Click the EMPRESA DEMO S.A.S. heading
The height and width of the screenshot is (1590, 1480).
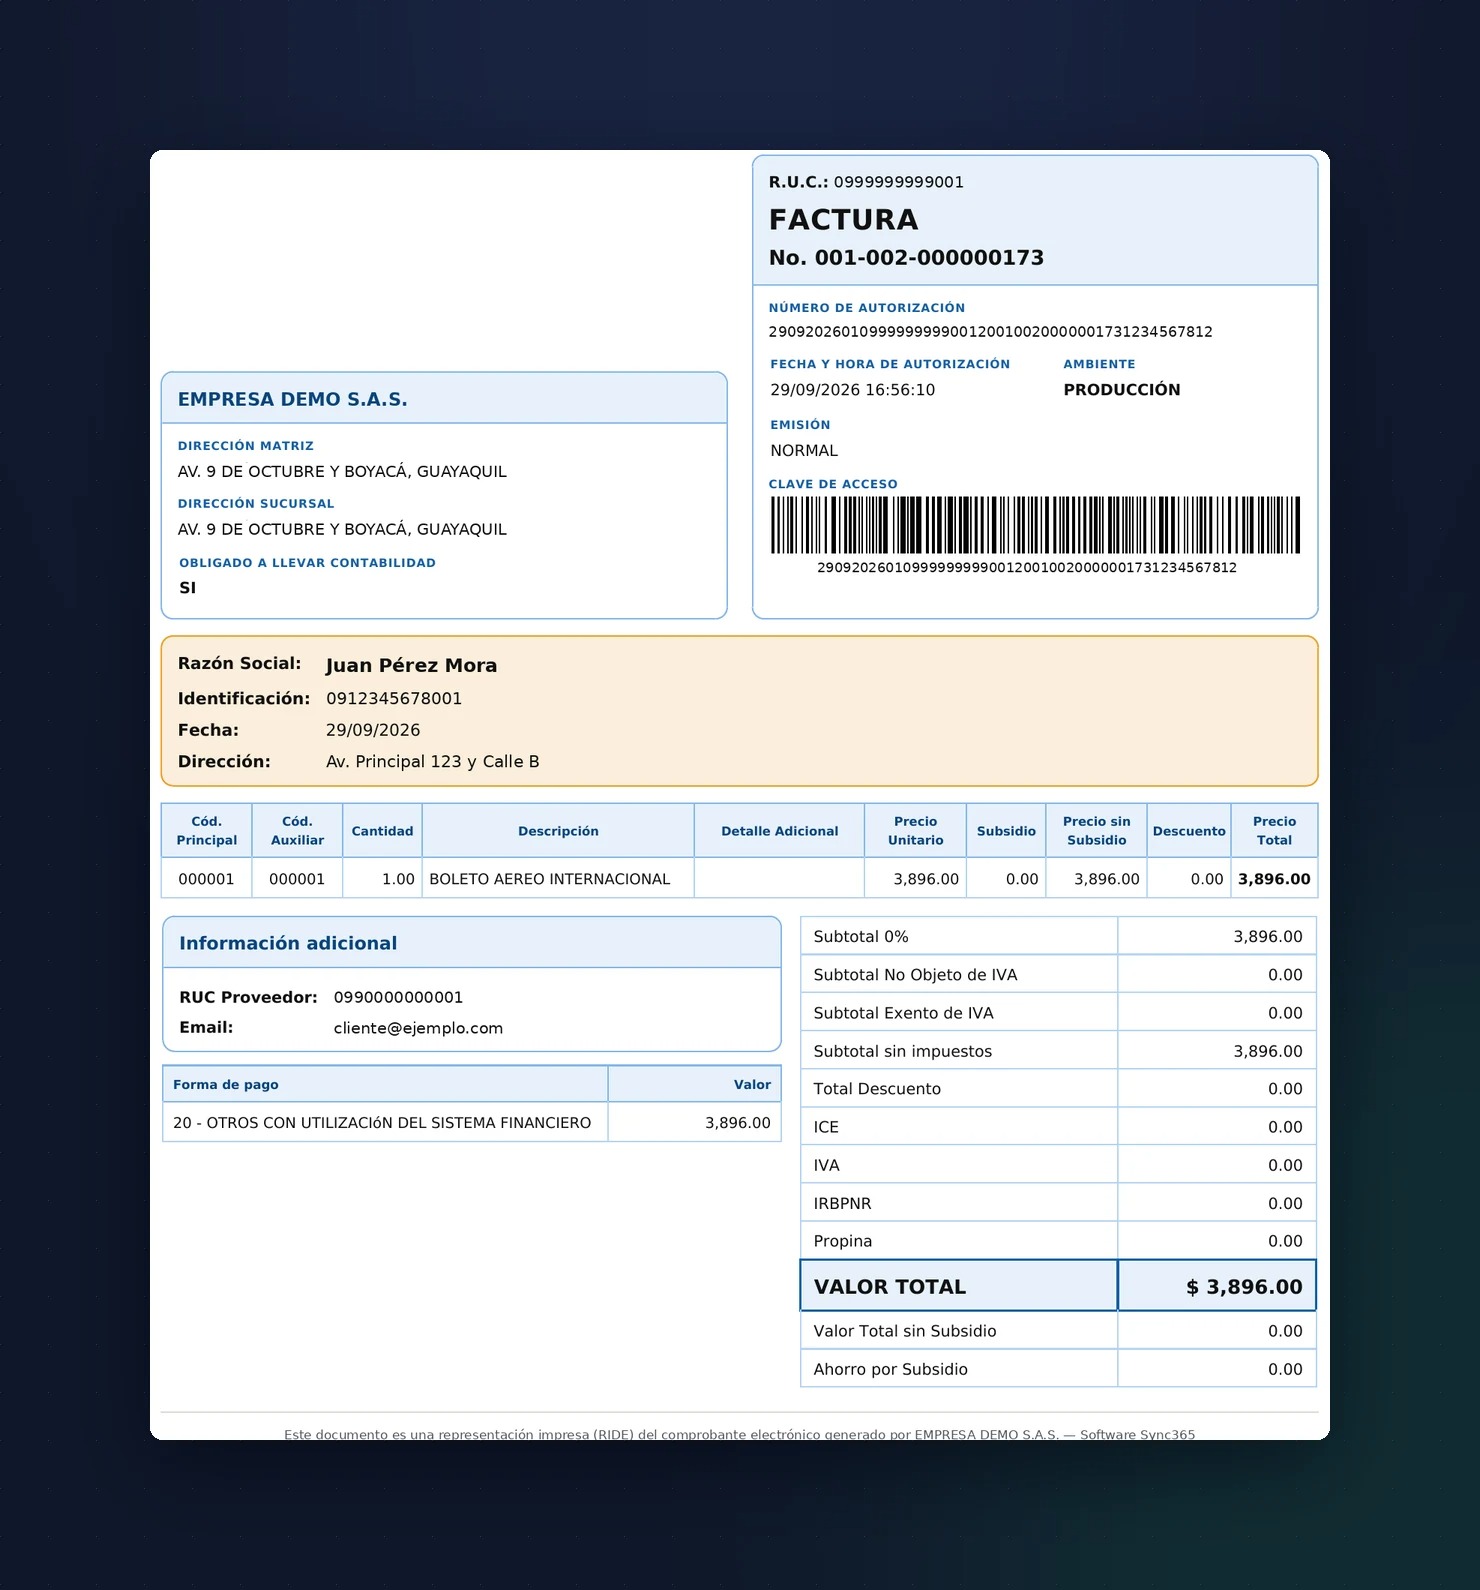(x=293, y=399)
